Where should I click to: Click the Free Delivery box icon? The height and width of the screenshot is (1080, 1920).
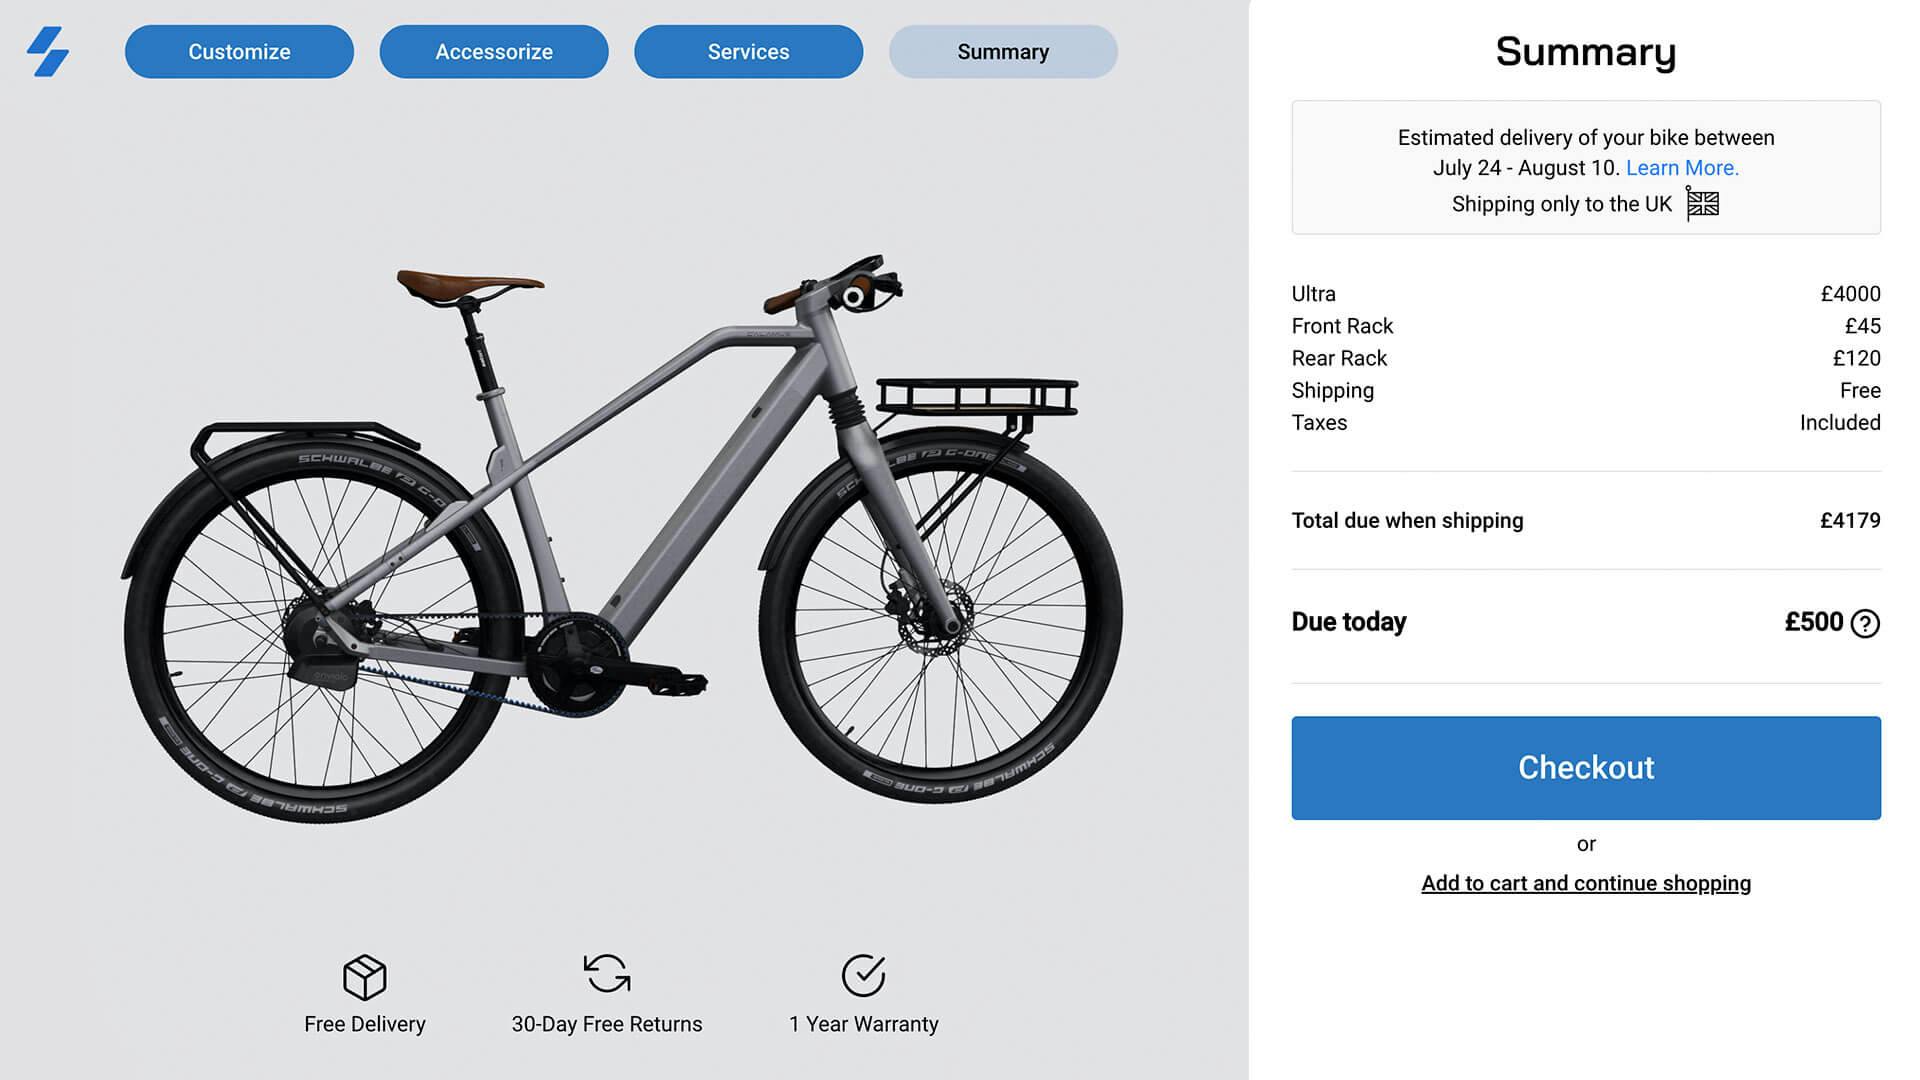point(364,976)
